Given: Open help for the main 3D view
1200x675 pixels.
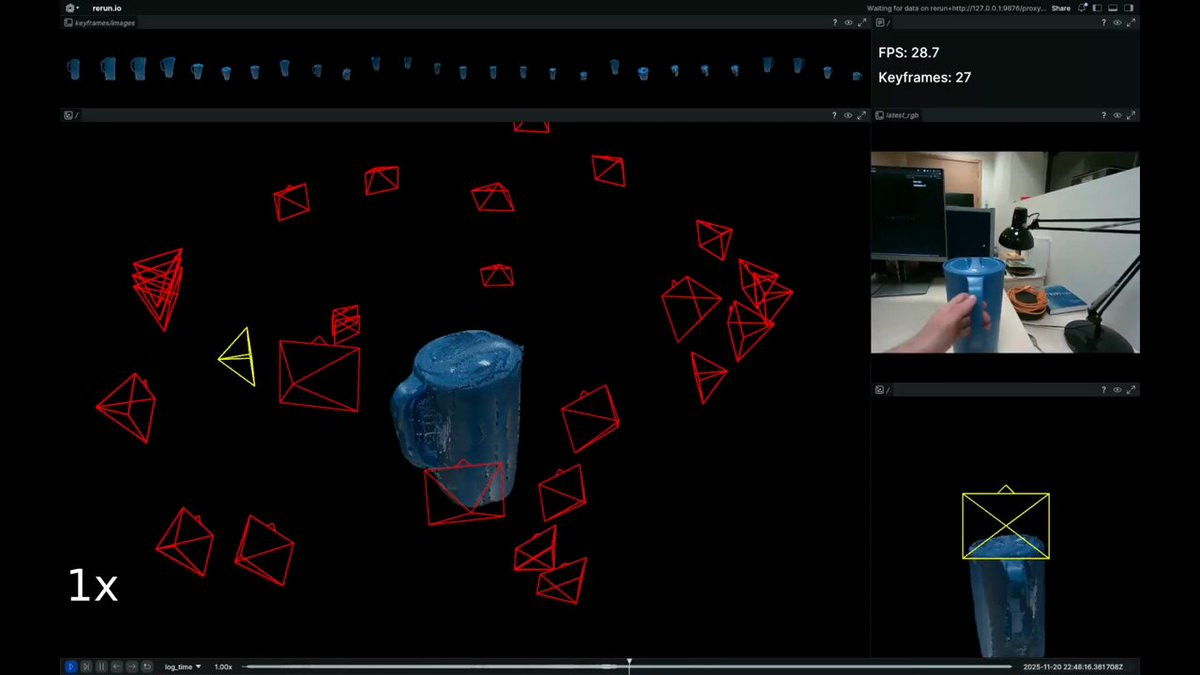Looking at the screenshot, I should [835, 115].
